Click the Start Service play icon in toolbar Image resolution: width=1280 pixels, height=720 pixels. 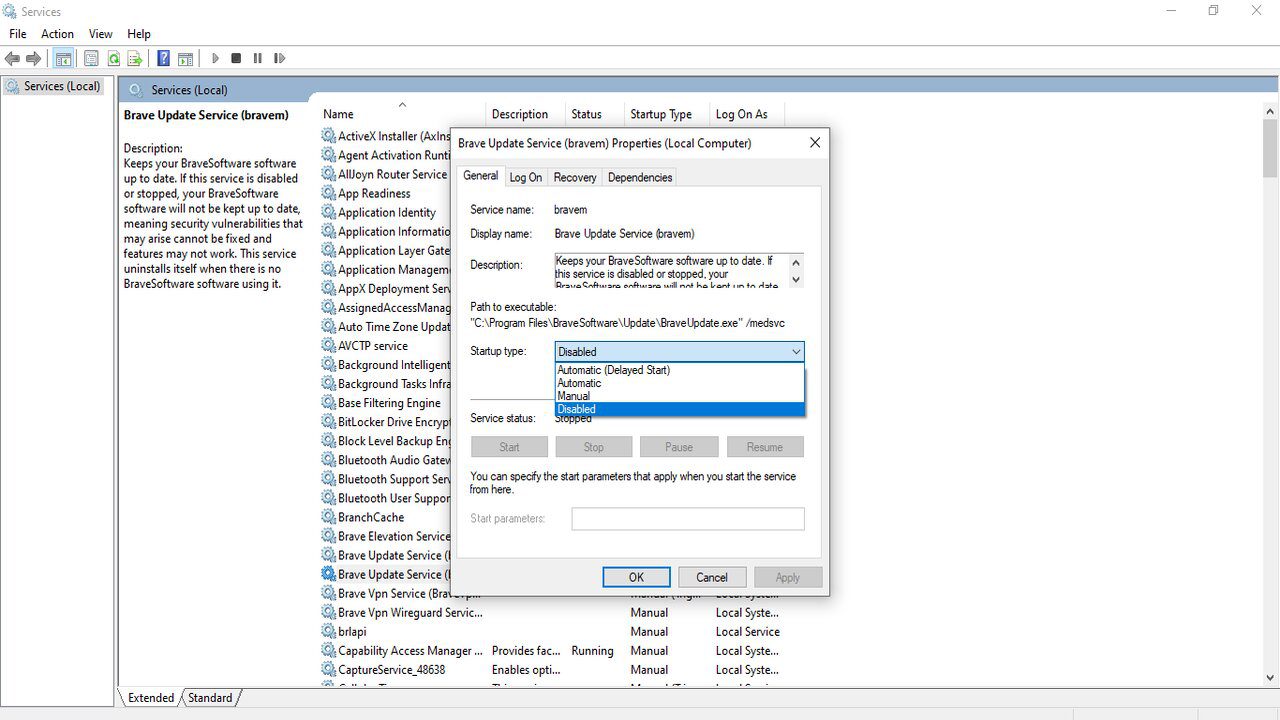pos(215,59)
